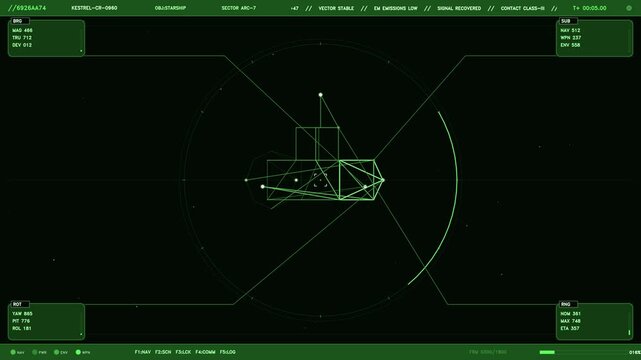Click the PIT 776 reading
641x360 pixels.
pos(21,321)
